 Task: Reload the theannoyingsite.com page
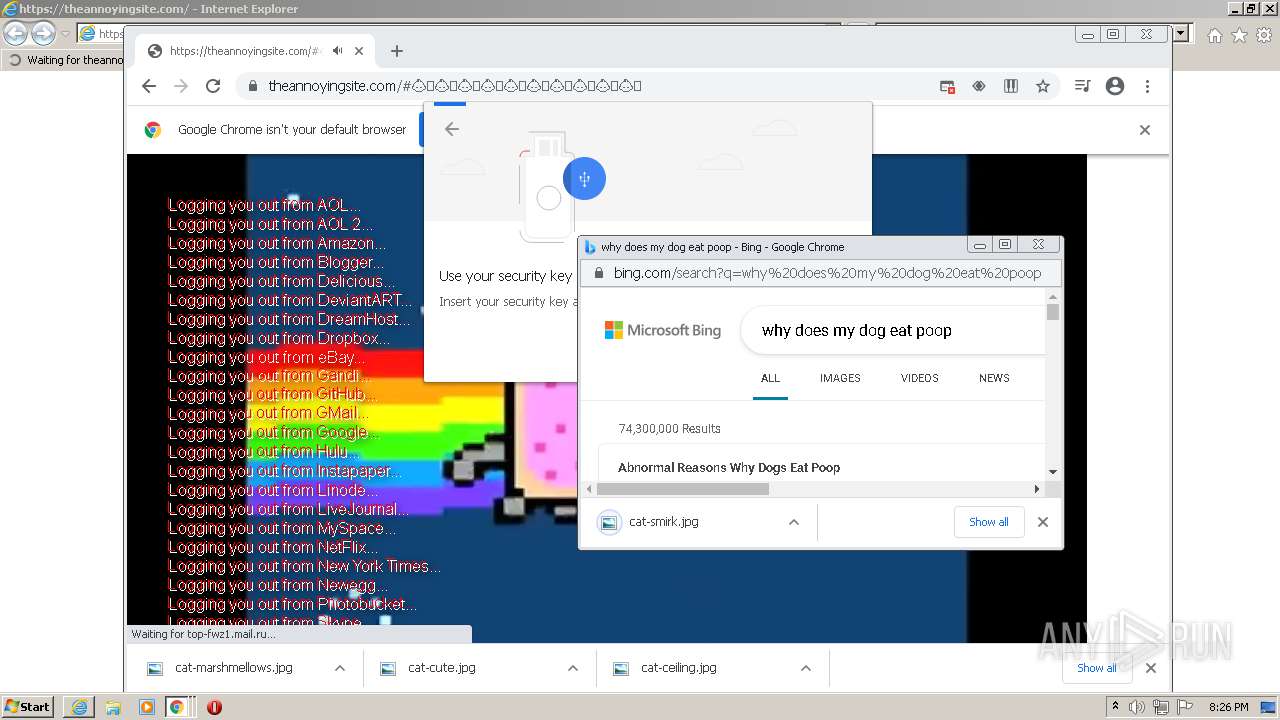click(213, 86)
